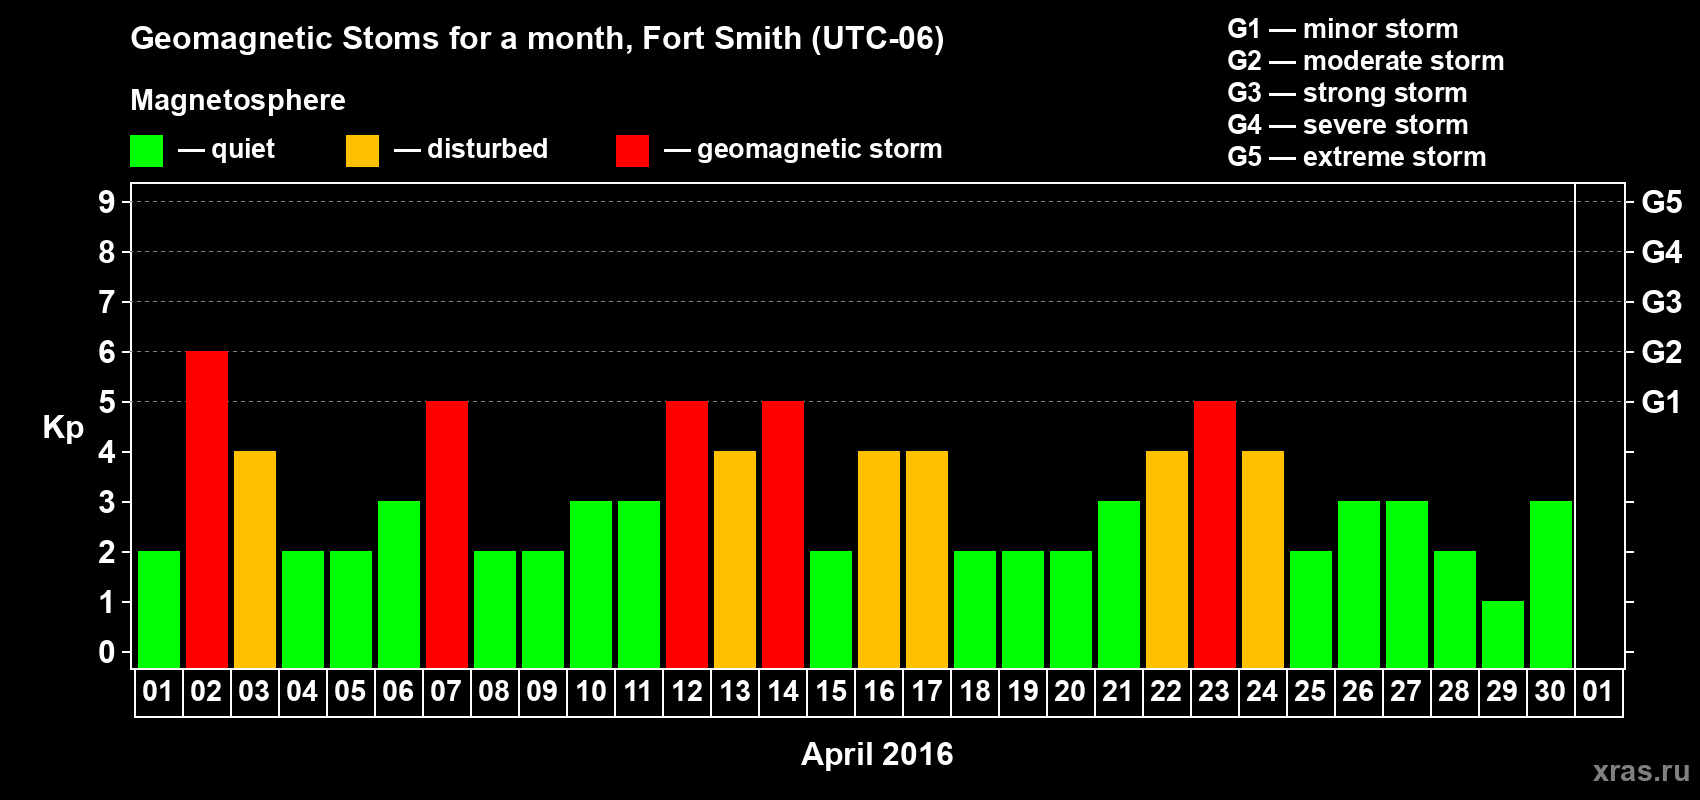Screen dimensions: 1700x800
Task: Click the red bar for April 14
Action: tap(783, 535)
